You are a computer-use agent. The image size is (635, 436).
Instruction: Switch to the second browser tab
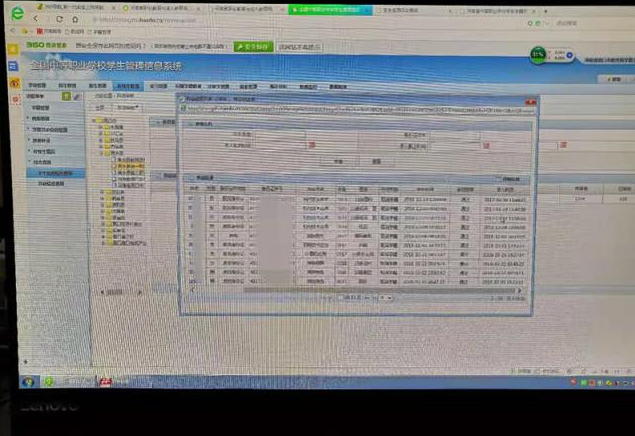click(x=161, y=8)
